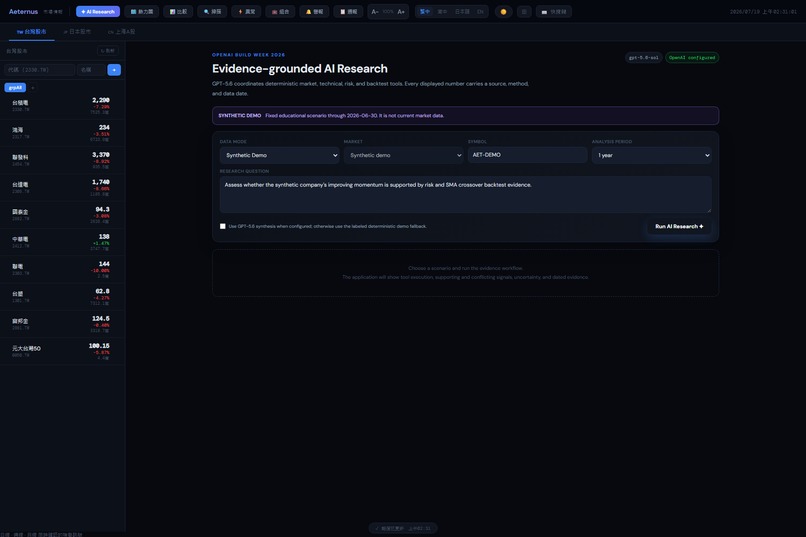
Task: Click the Run AI Research button
Action: (679, 226)
